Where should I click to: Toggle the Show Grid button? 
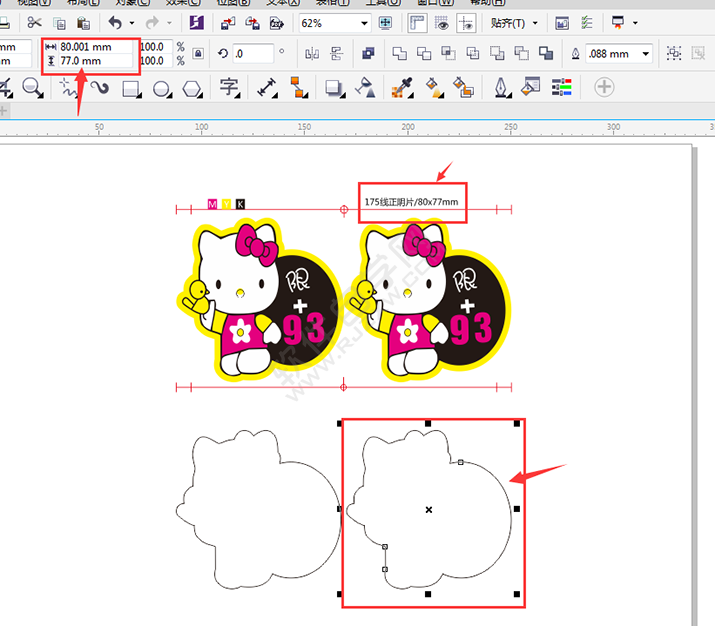[441, 23]
